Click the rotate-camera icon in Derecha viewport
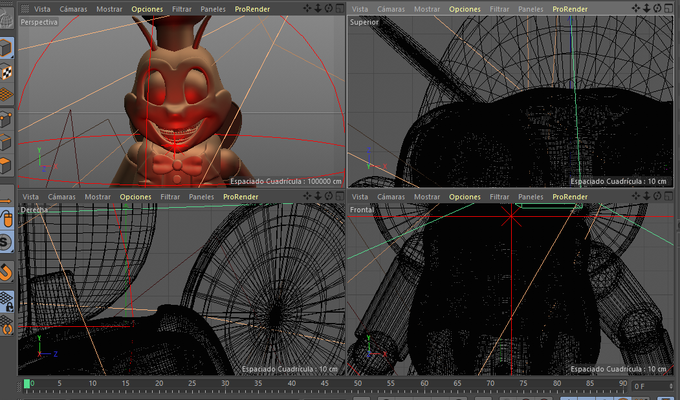Screen dimensions: 680x400 pos(329,196)
